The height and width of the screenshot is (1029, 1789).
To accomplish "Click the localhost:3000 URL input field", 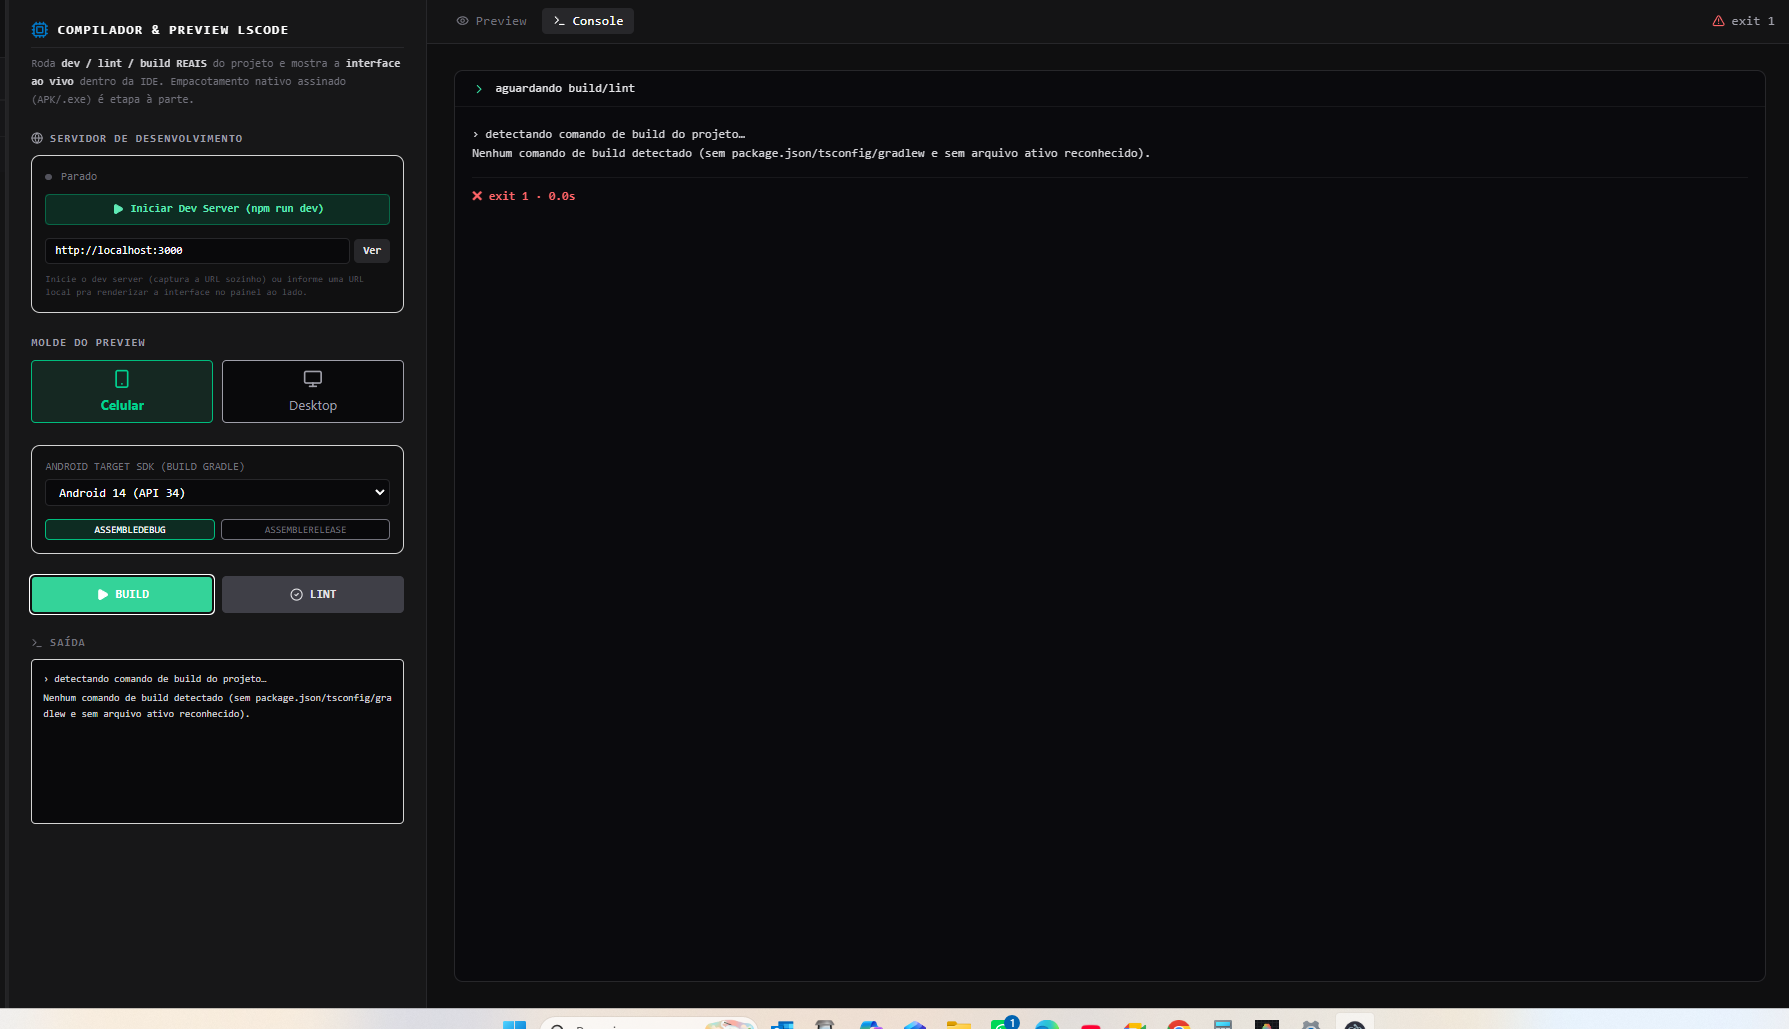I will (197, 251).
